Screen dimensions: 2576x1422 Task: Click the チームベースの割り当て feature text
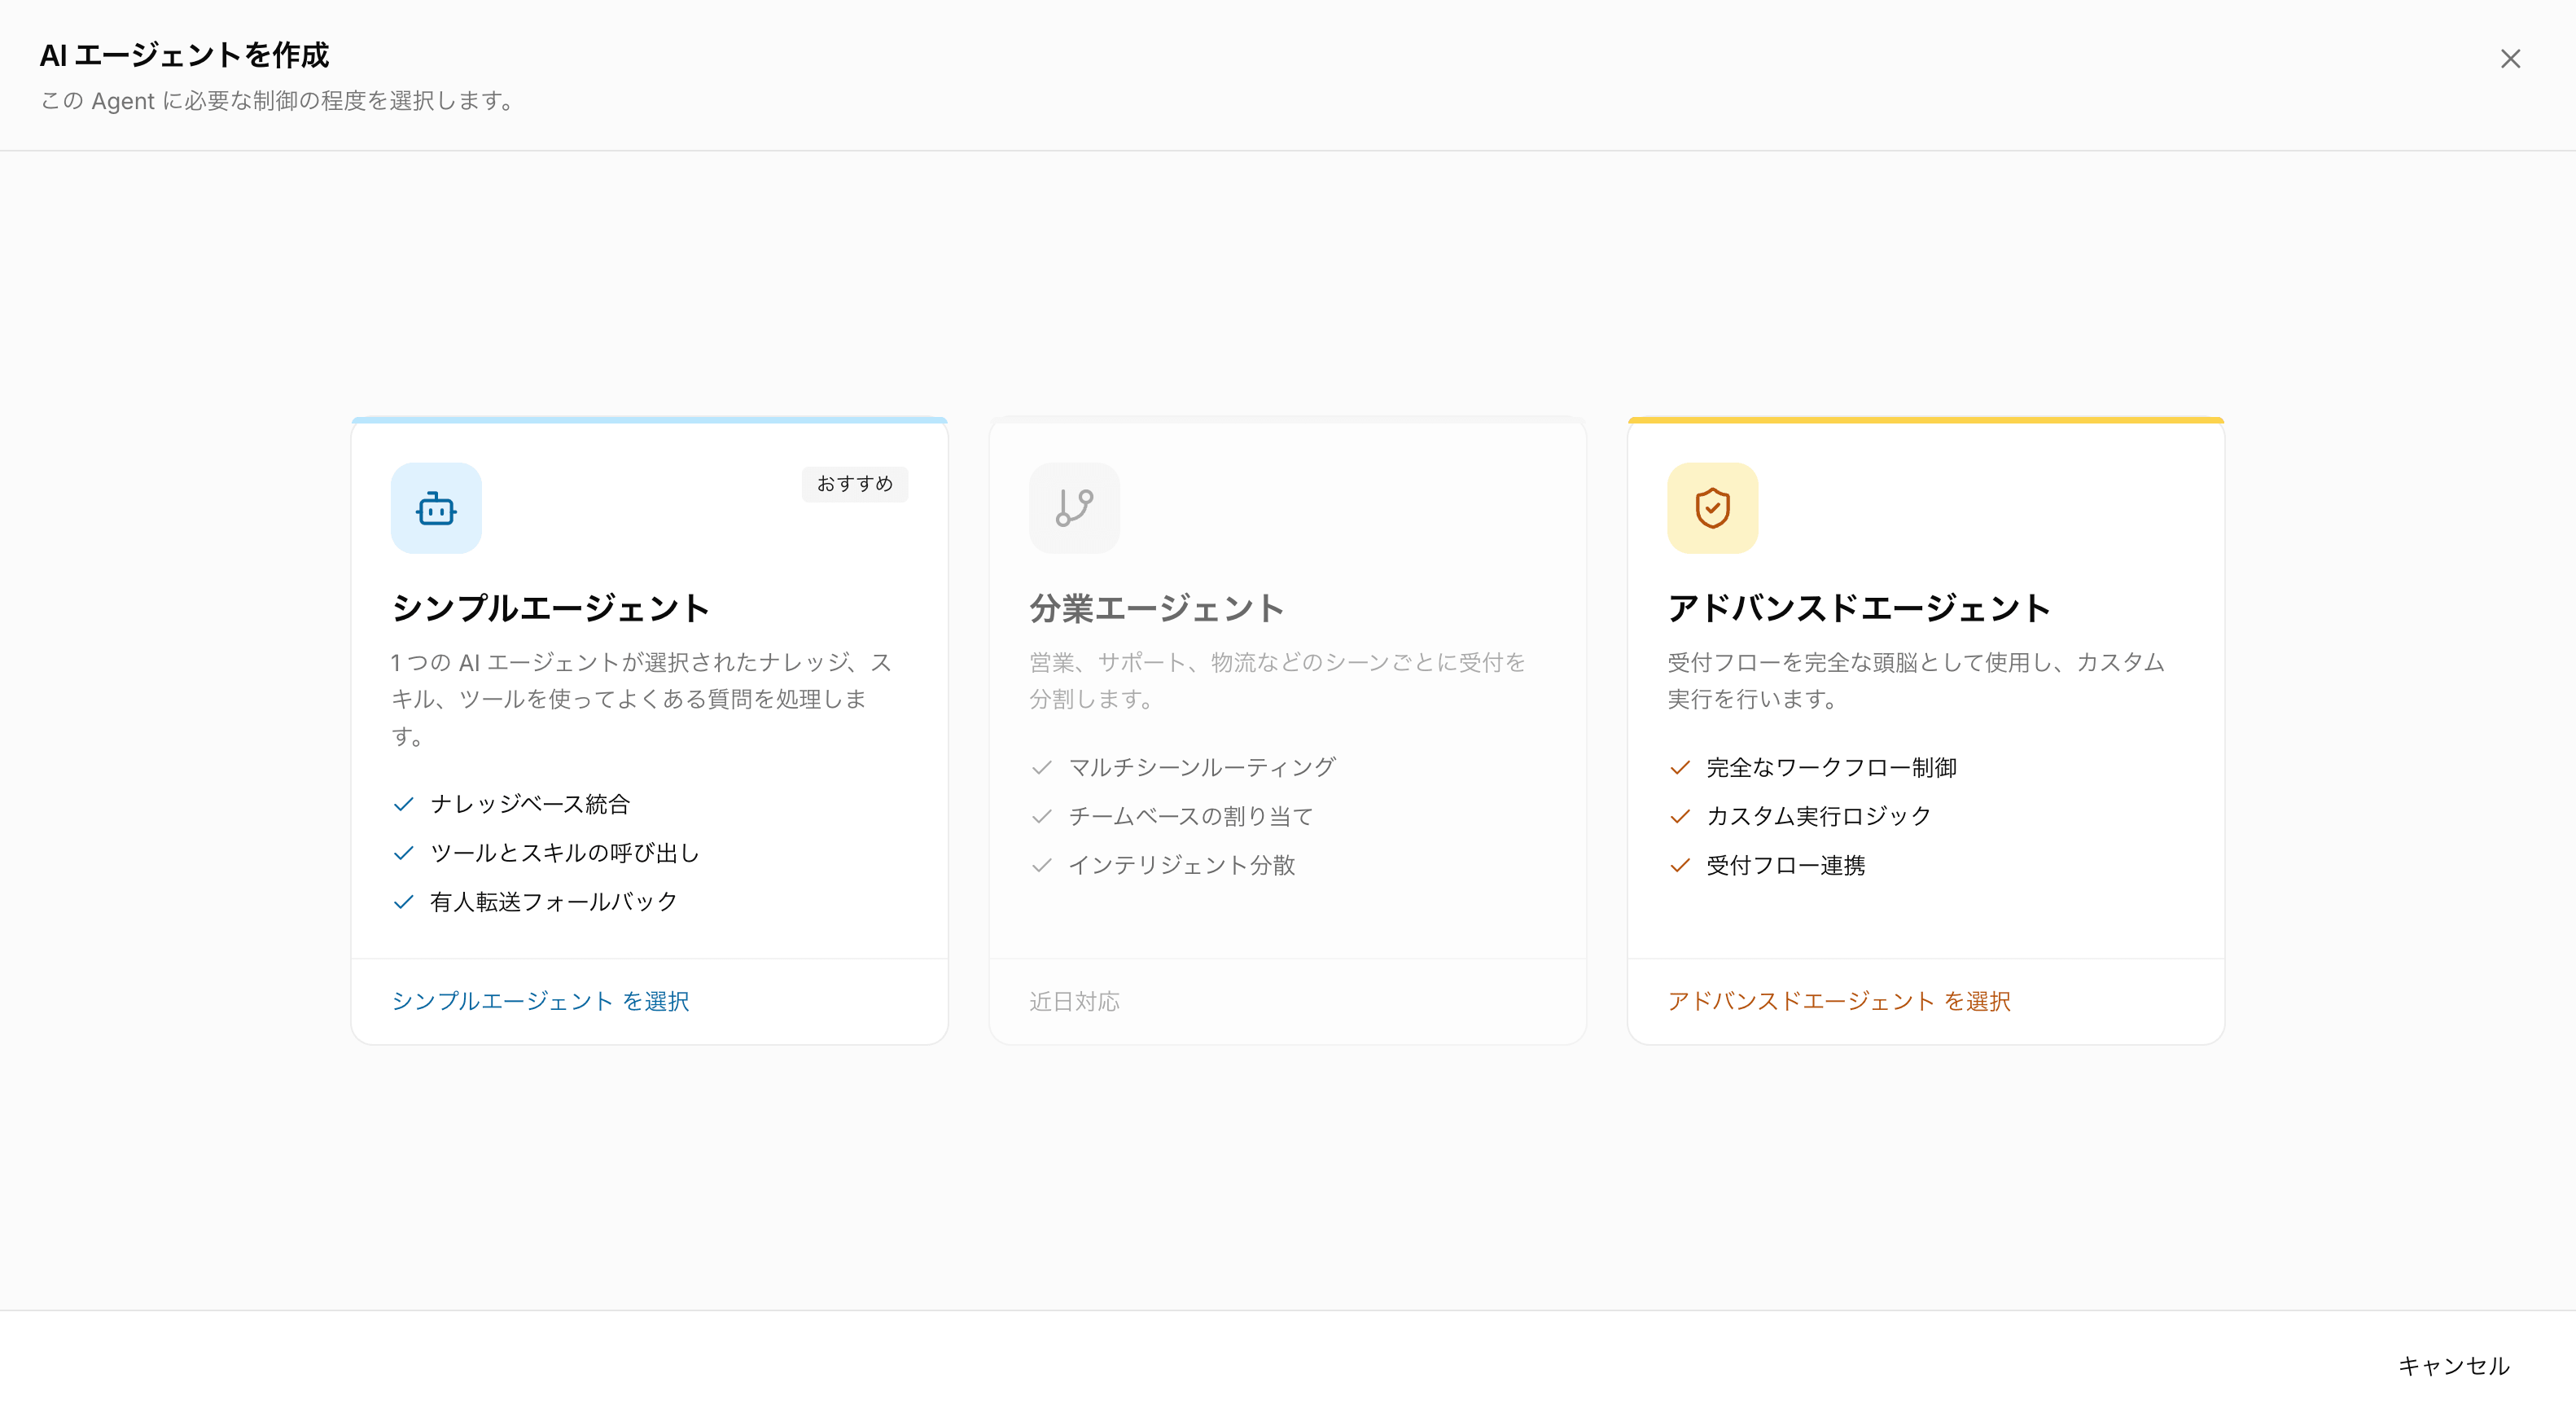pyautogui.click(x=1190, y=816)
